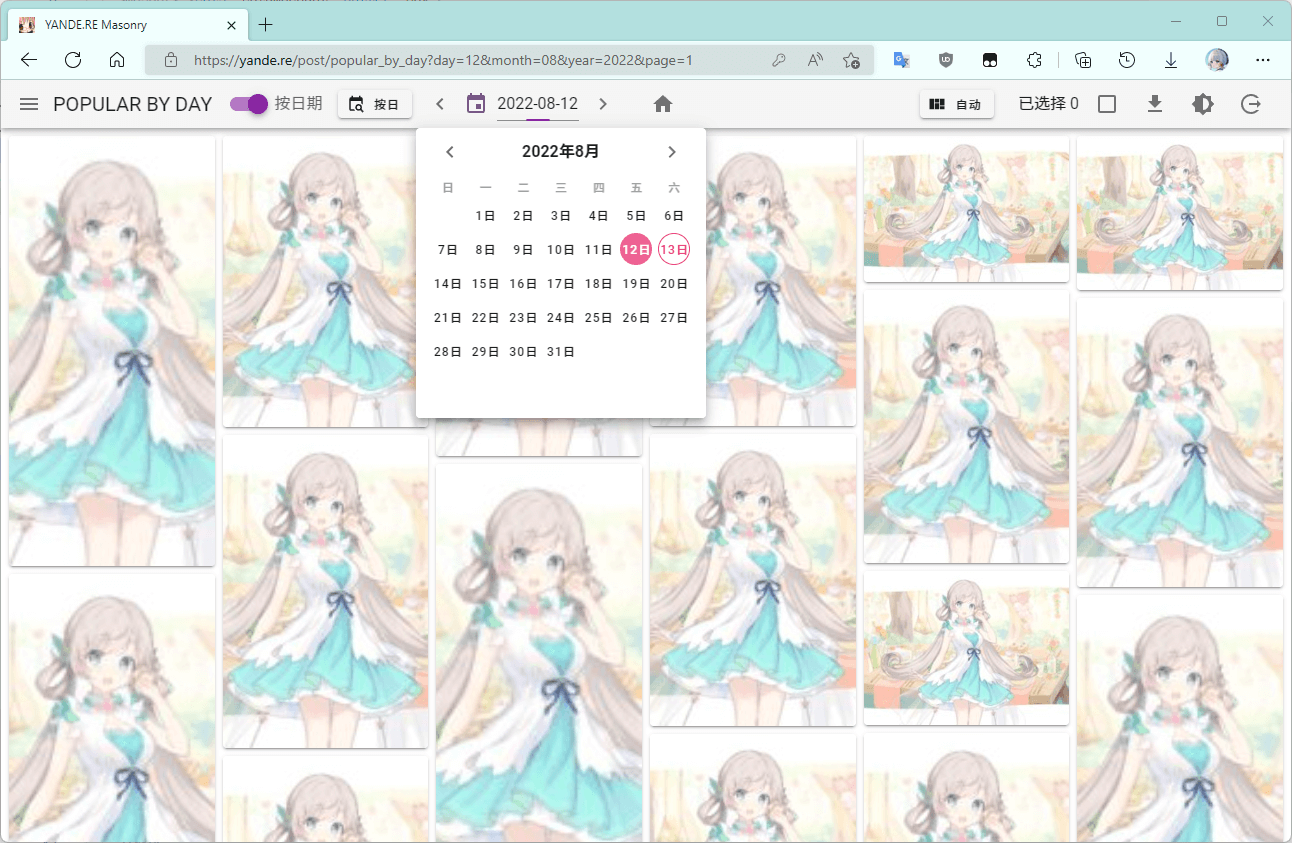Add this page to favorites

851,60
